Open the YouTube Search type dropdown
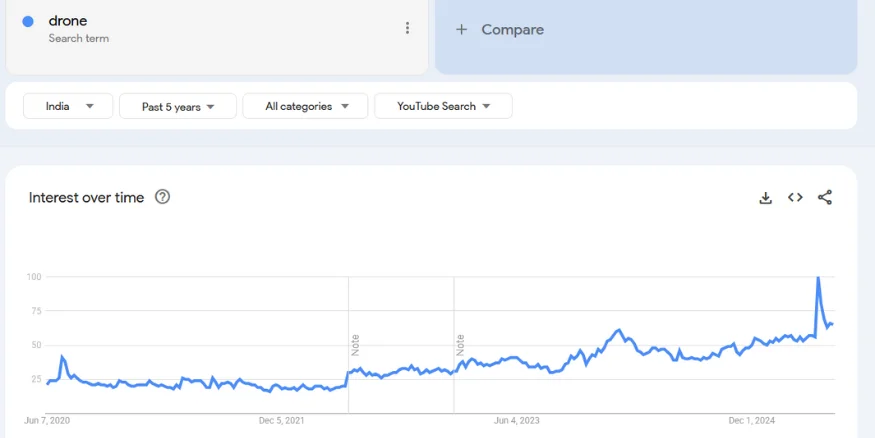 pyautogui.click(x=443, y=106)
